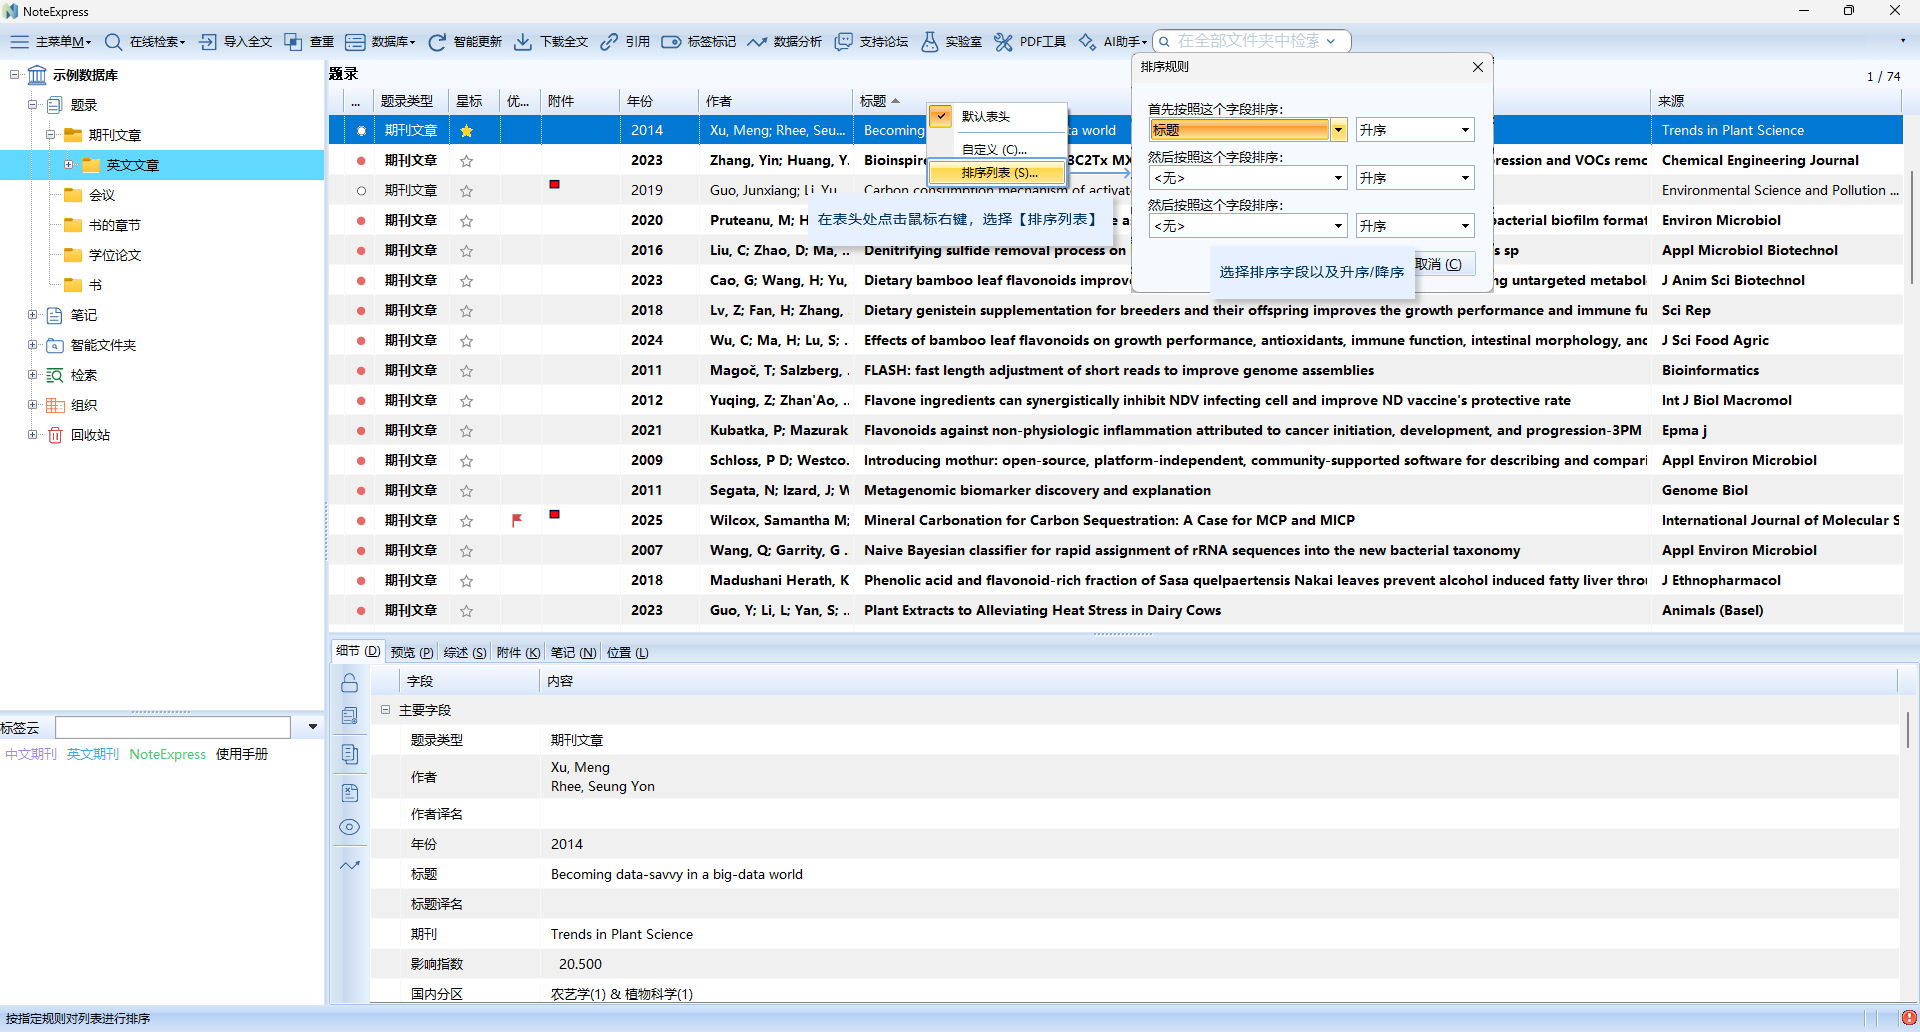Select the 学位论文 folder in tree

pyautogui.click(x=115, y=255)
